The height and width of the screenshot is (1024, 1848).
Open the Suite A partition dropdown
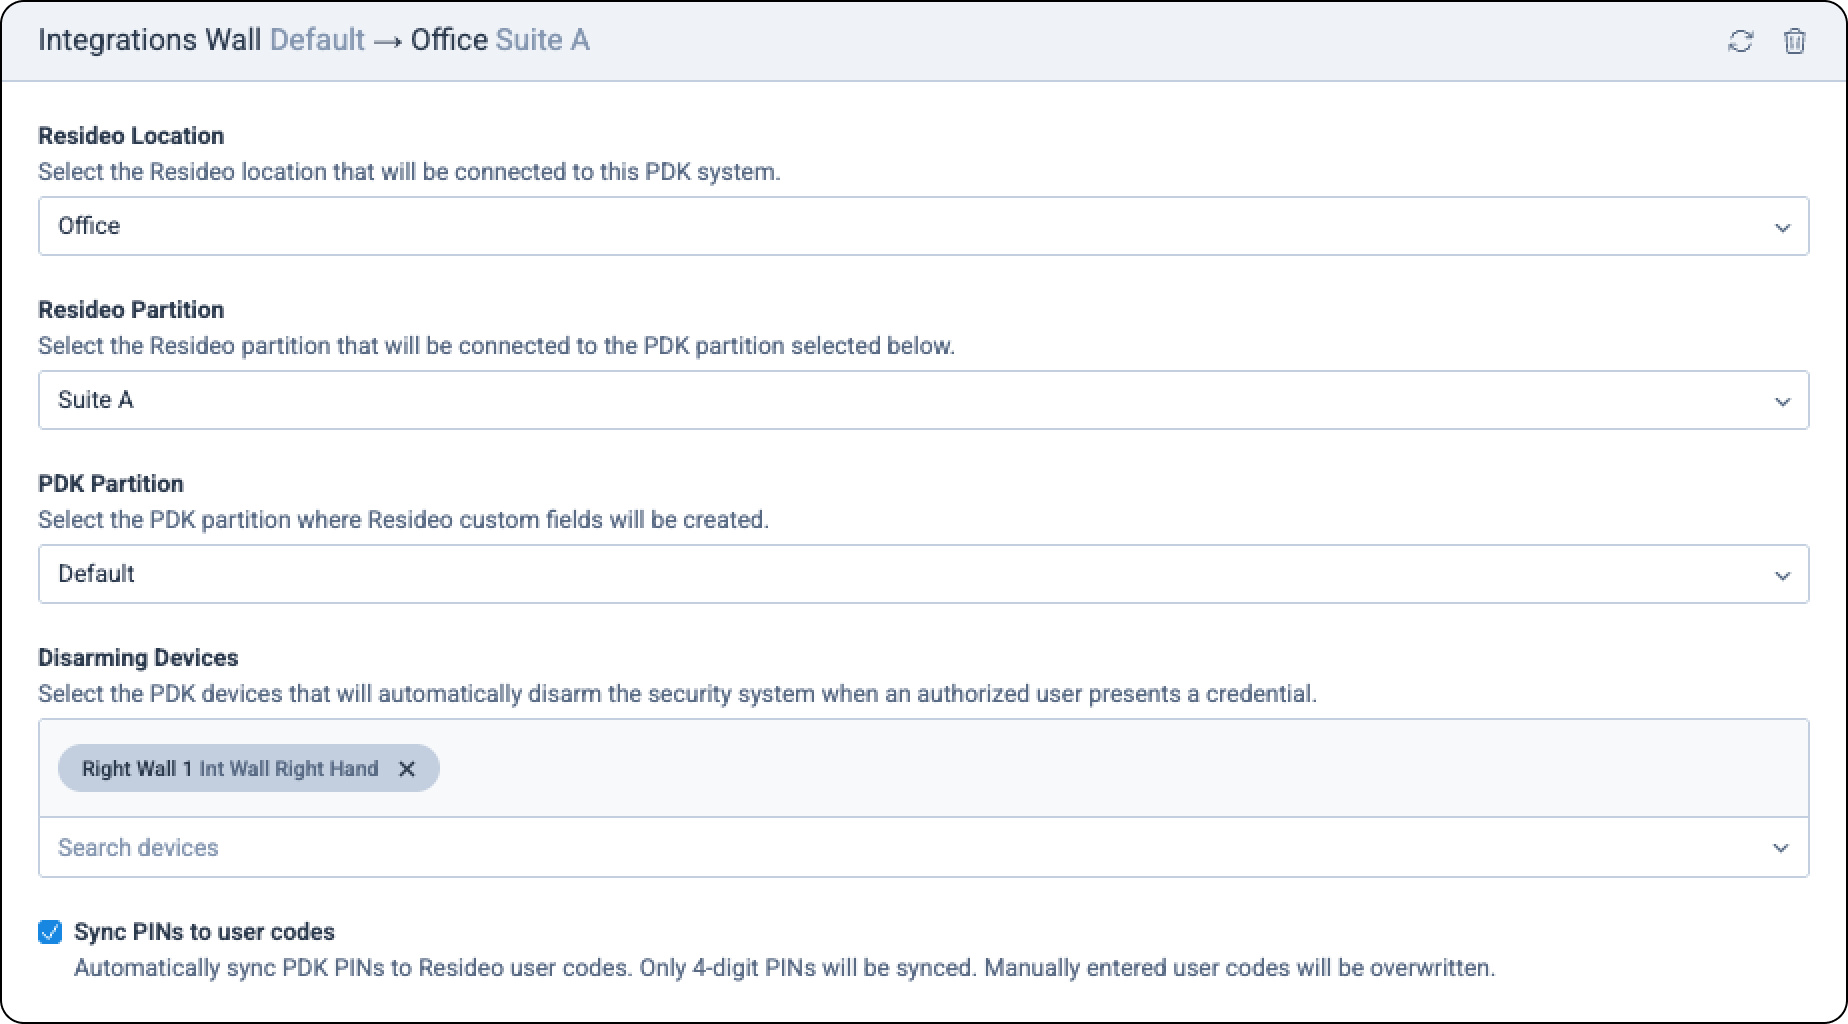pos(924,400)
